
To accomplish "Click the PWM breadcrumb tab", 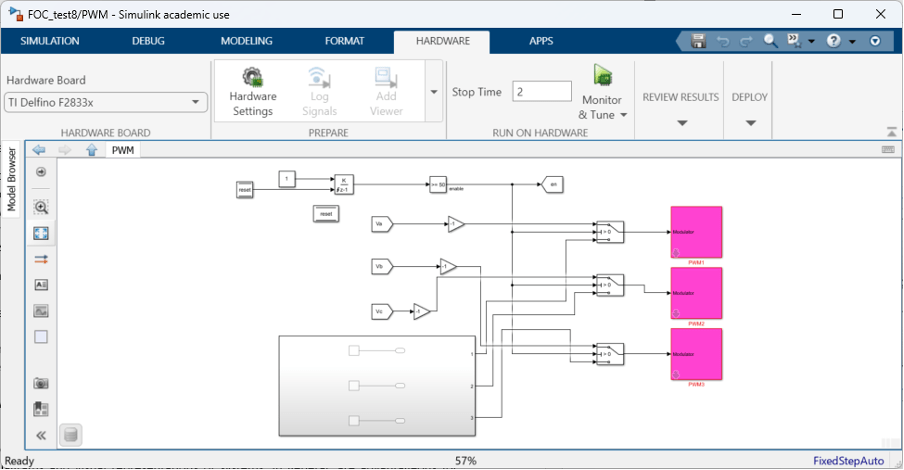I will point(123,150).
